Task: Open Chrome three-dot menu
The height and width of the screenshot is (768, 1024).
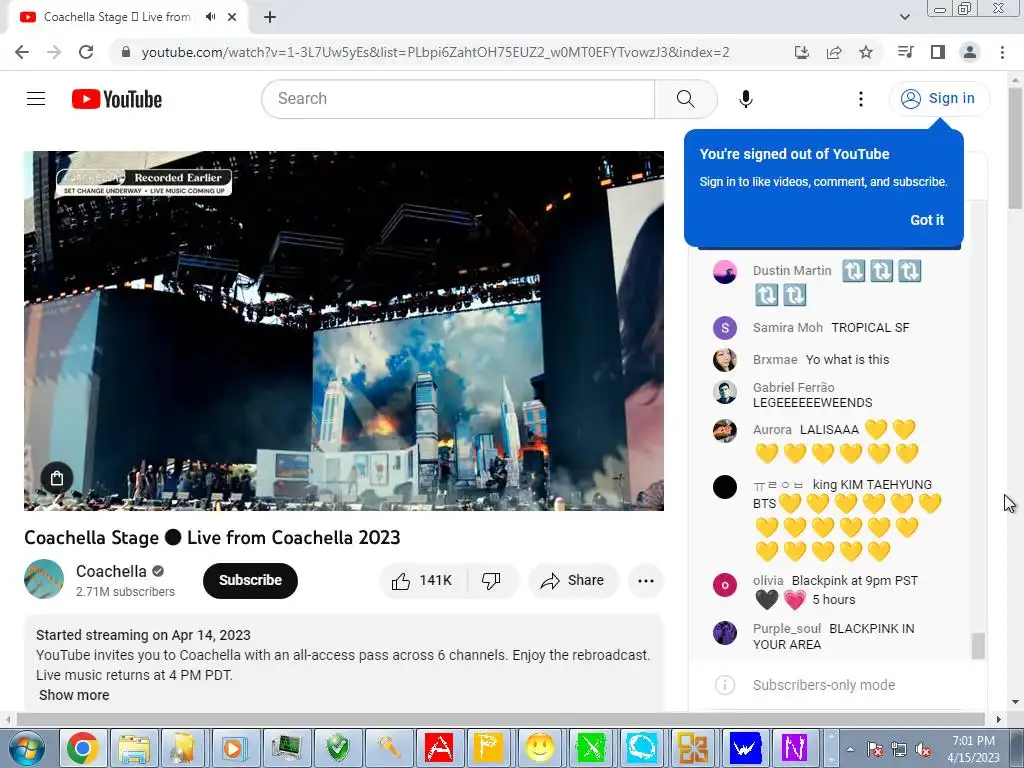Action: pos(1002,52)
